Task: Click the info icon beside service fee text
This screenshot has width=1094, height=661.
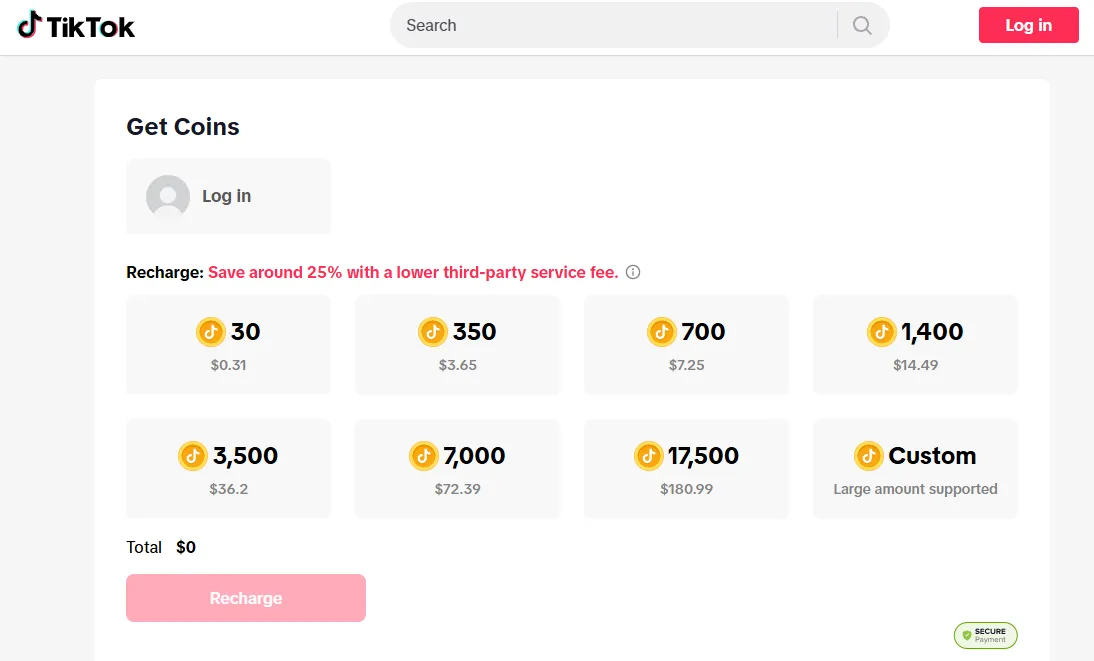Action: pyautogui.click(x=633, y=272)
